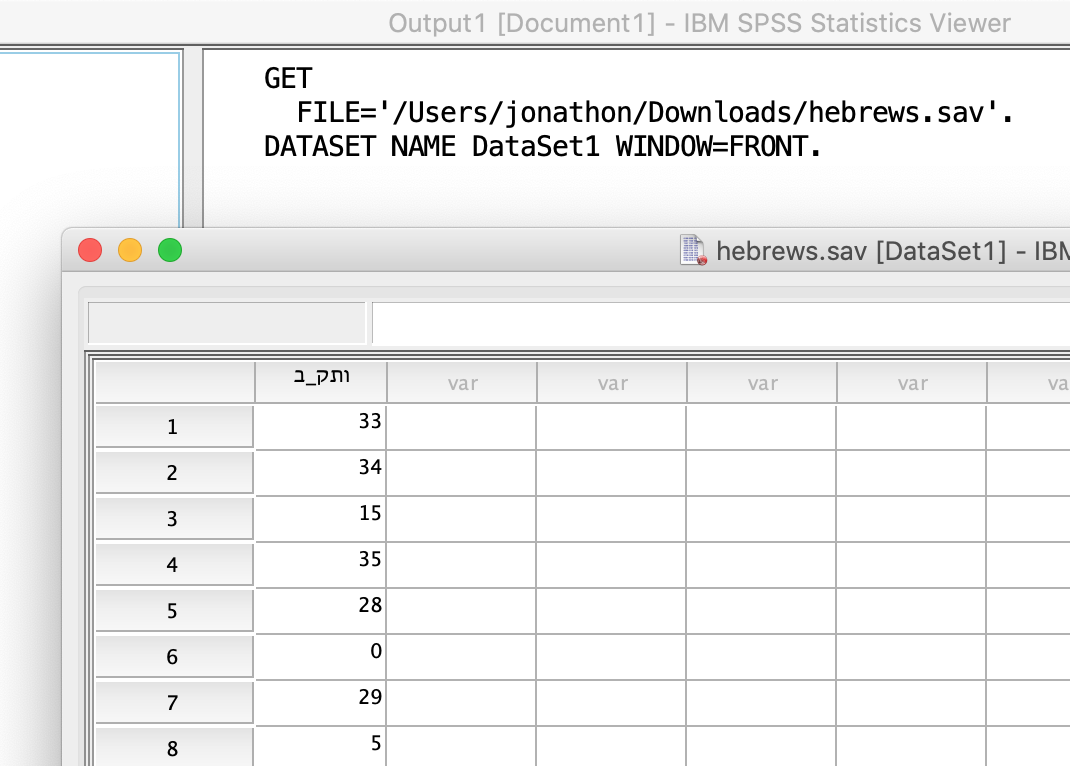
Task: Select the ותק_ב column header
Action: tap(320, 381)
